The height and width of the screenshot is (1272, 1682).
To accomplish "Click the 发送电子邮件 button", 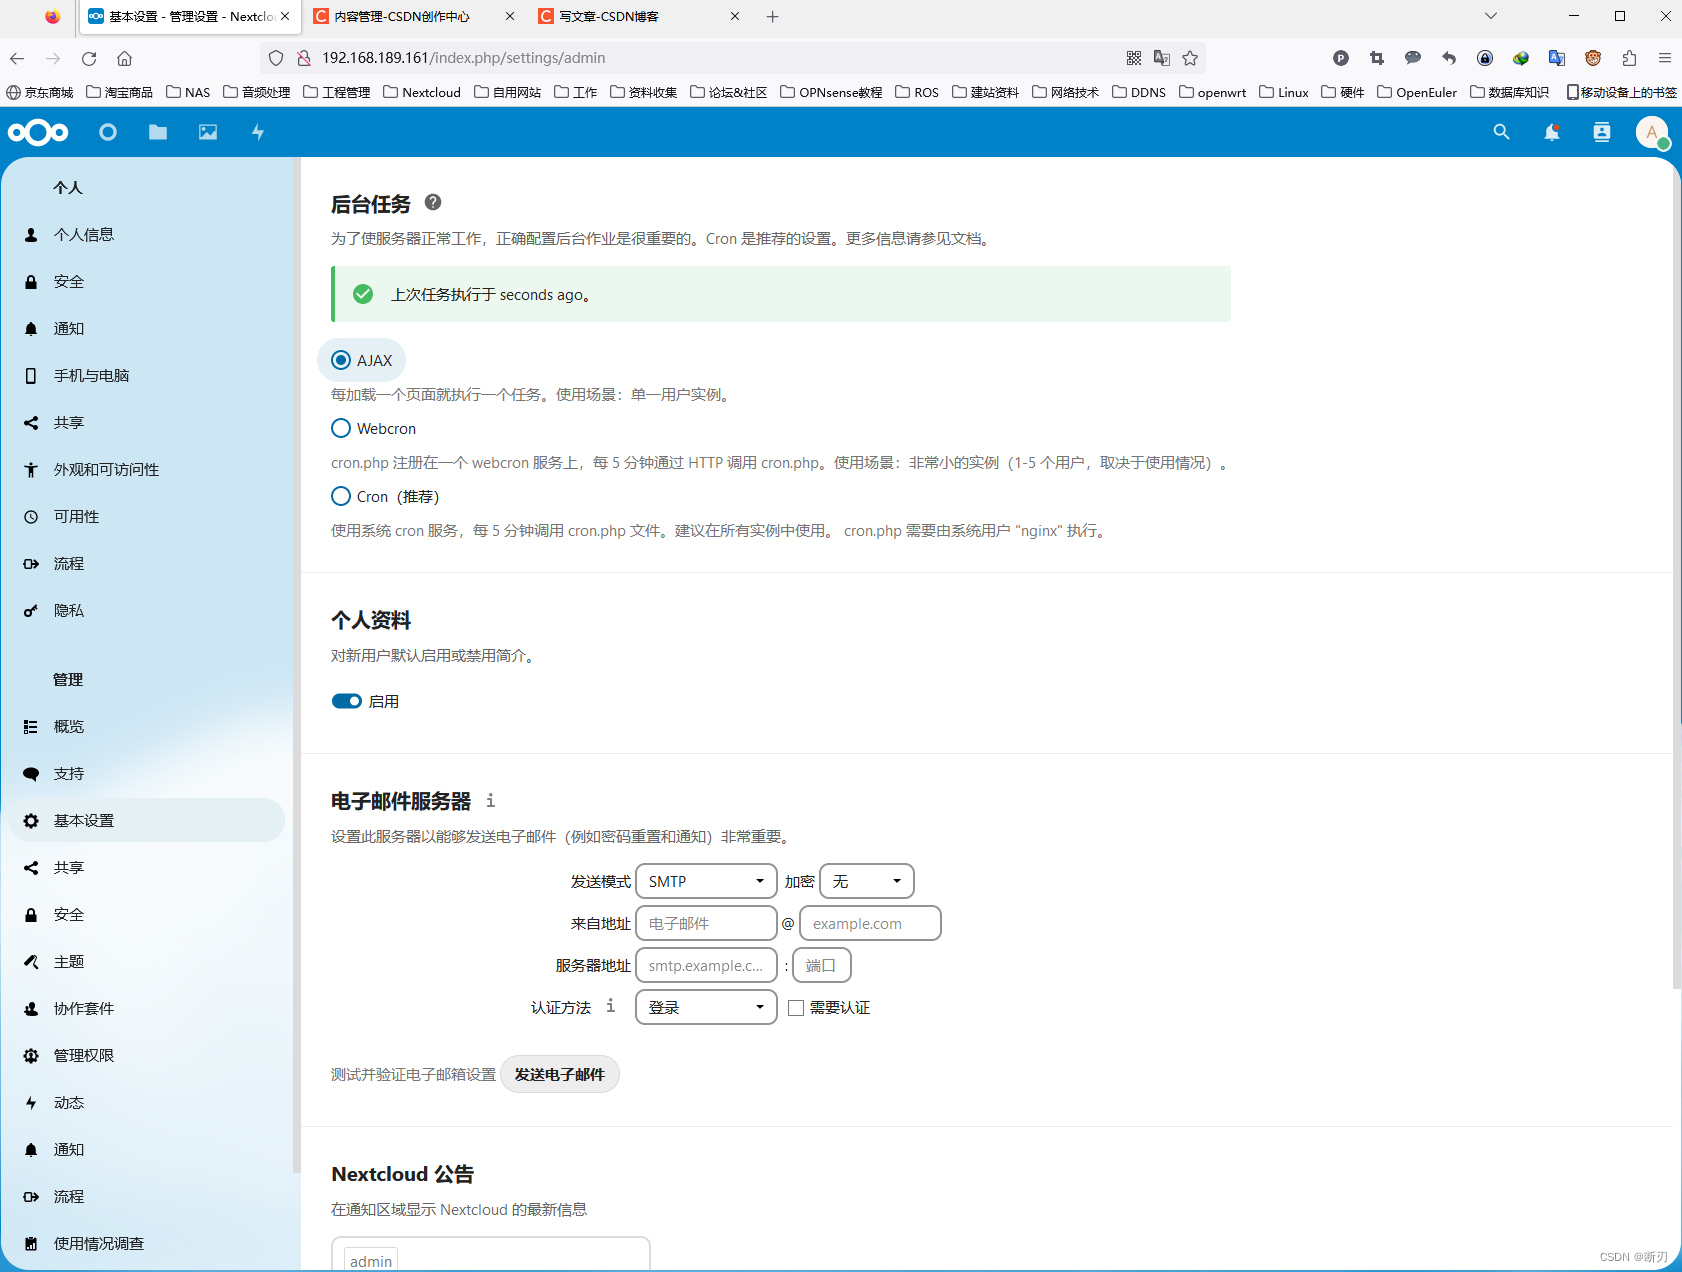I will (560, 1074).
